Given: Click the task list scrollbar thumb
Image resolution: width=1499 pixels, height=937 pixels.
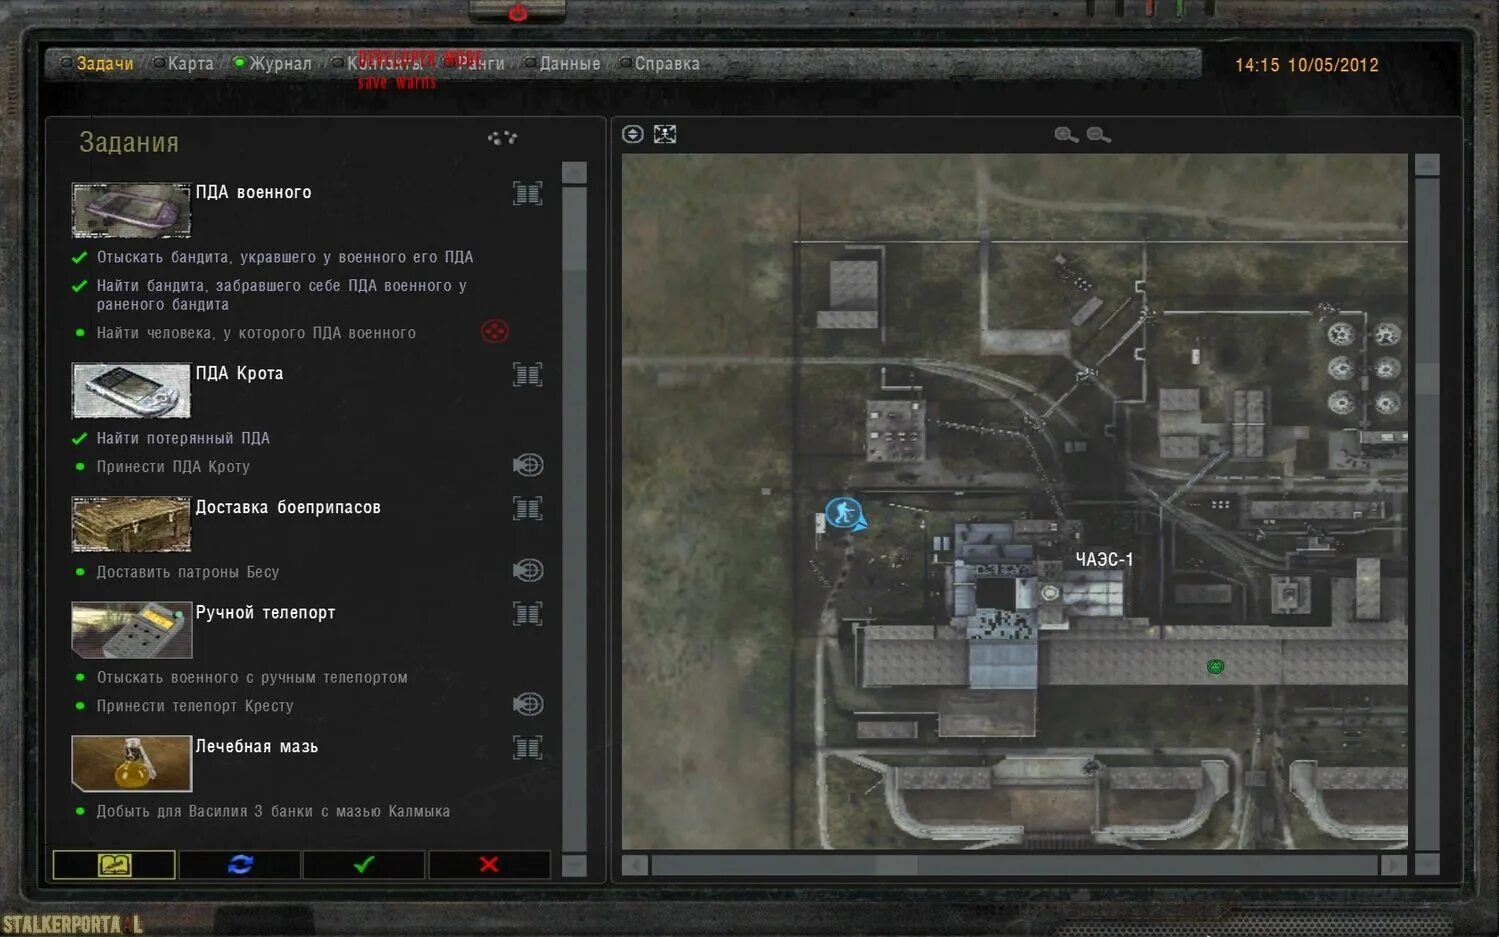Looking at the screenshot, I should (574, 228).
